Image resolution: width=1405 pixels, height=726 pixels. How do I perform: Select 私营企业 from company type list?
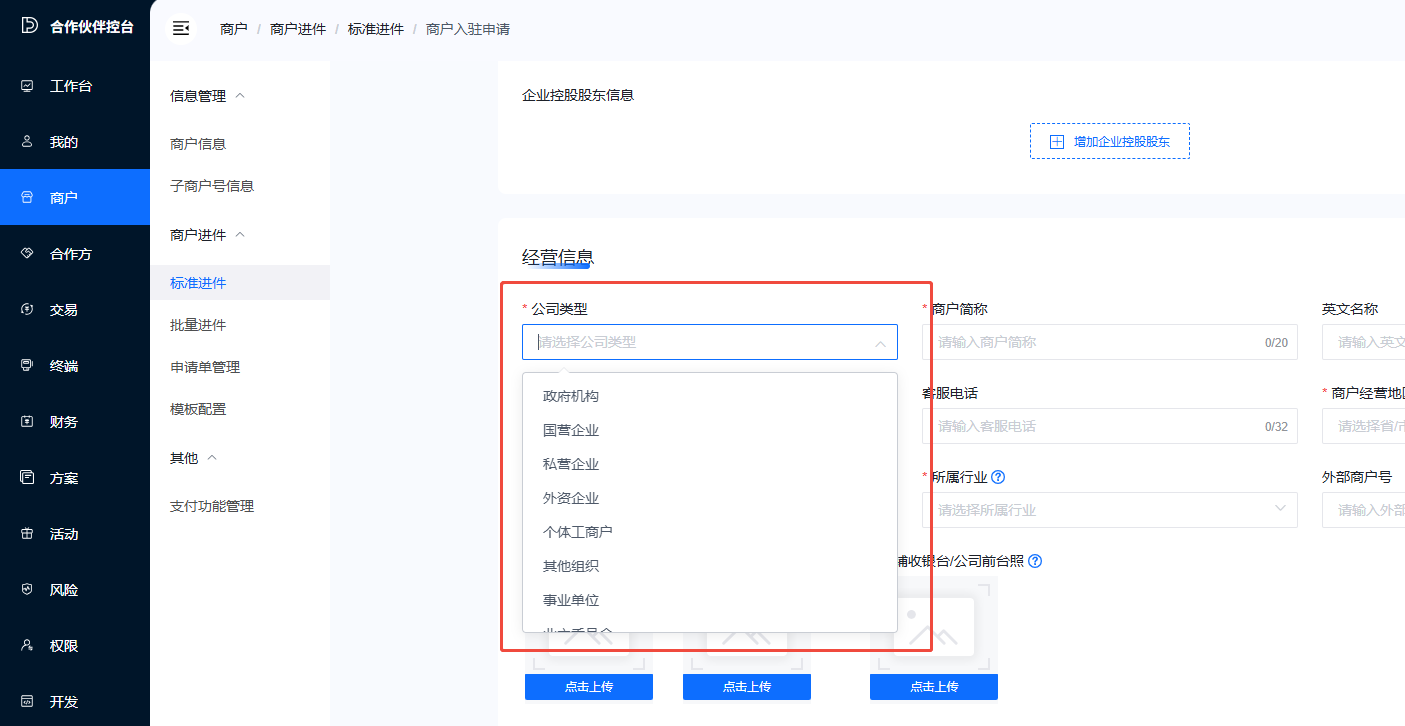(571, 464)
